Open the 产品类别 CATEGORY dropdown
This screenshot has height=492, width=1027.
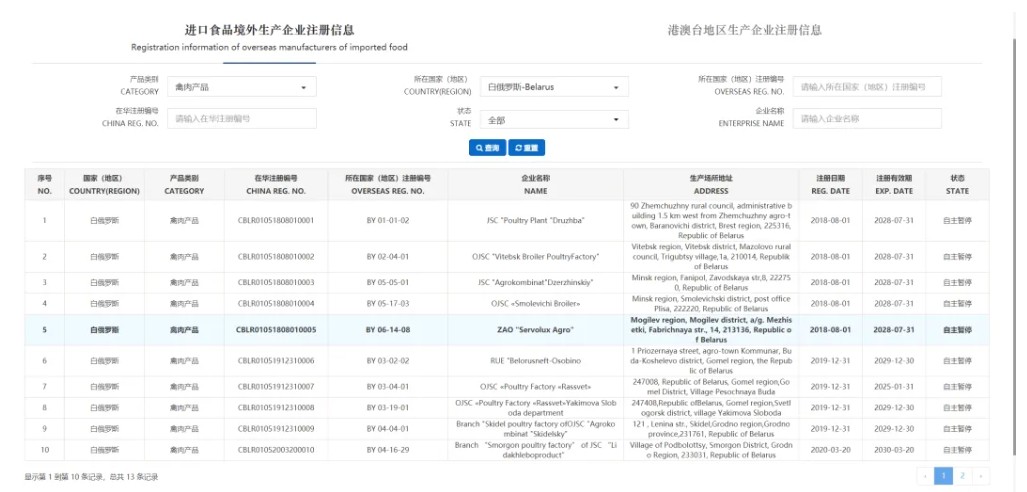click(x=242, y=86)
